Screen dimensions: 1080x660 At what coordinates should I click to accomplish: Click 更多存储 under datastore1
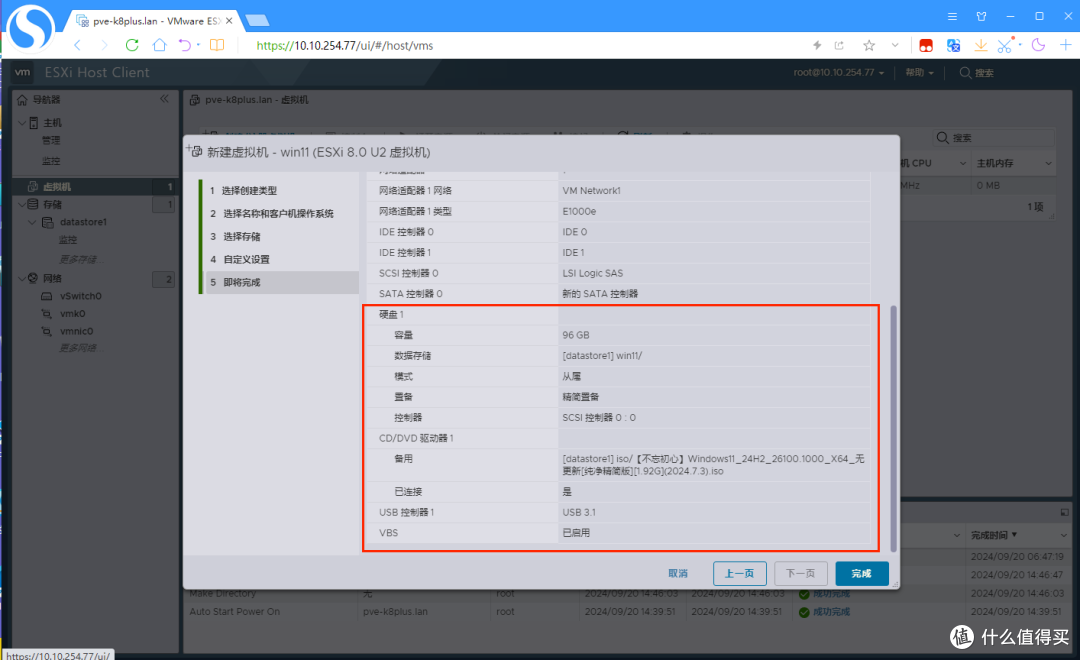click(77, 260)
